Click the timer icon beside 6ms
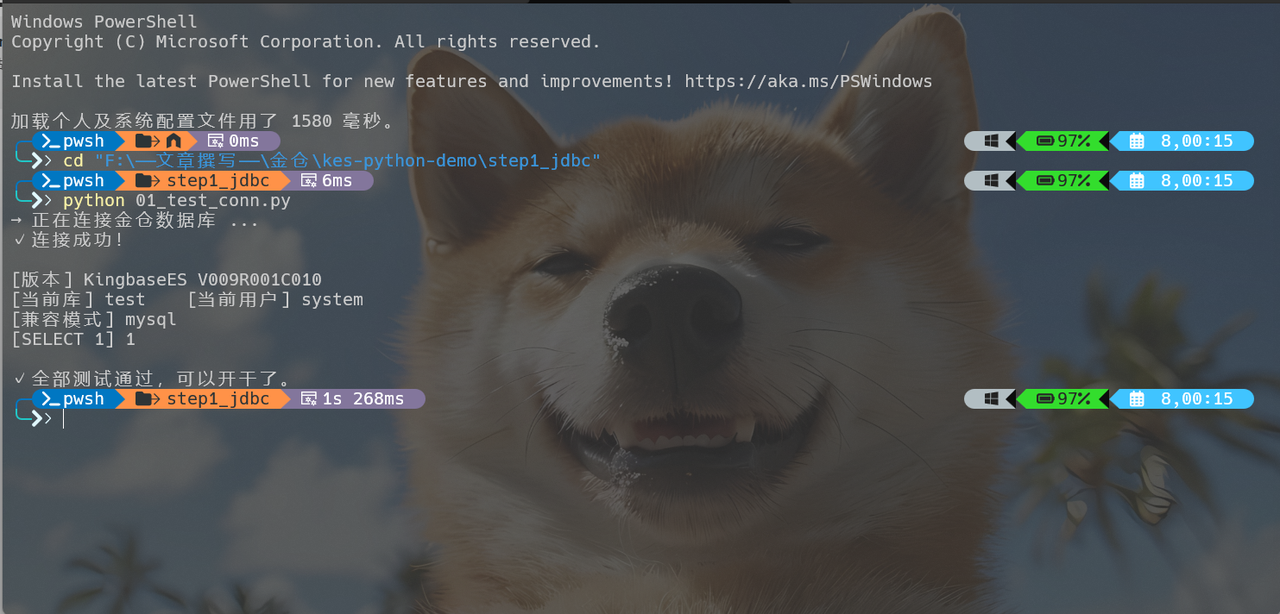Screen dimensions: 1280x614 (309, 181)
